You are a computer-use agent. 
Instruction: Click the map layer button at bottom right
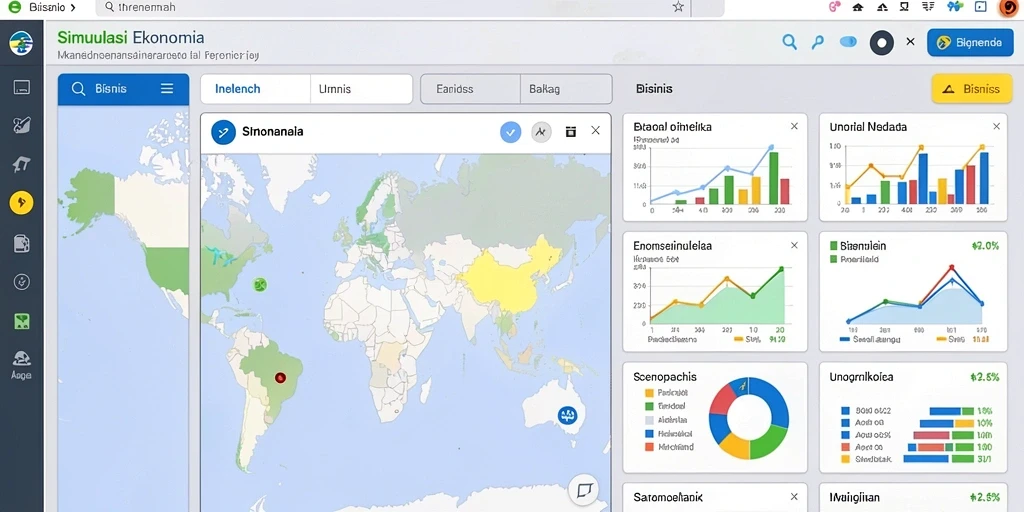point(584,490)
